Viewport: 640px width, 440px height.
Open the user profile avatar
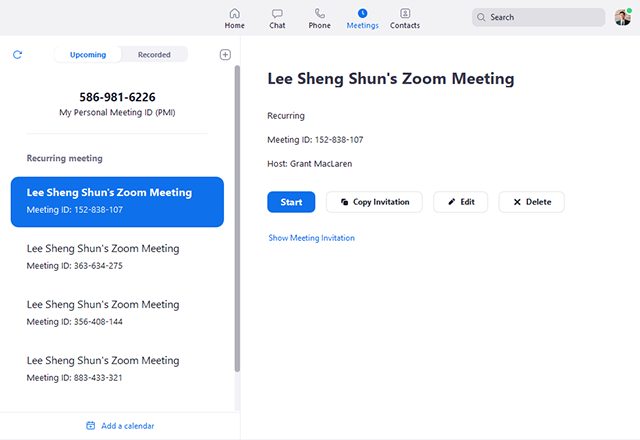click(x=622, y=17)
